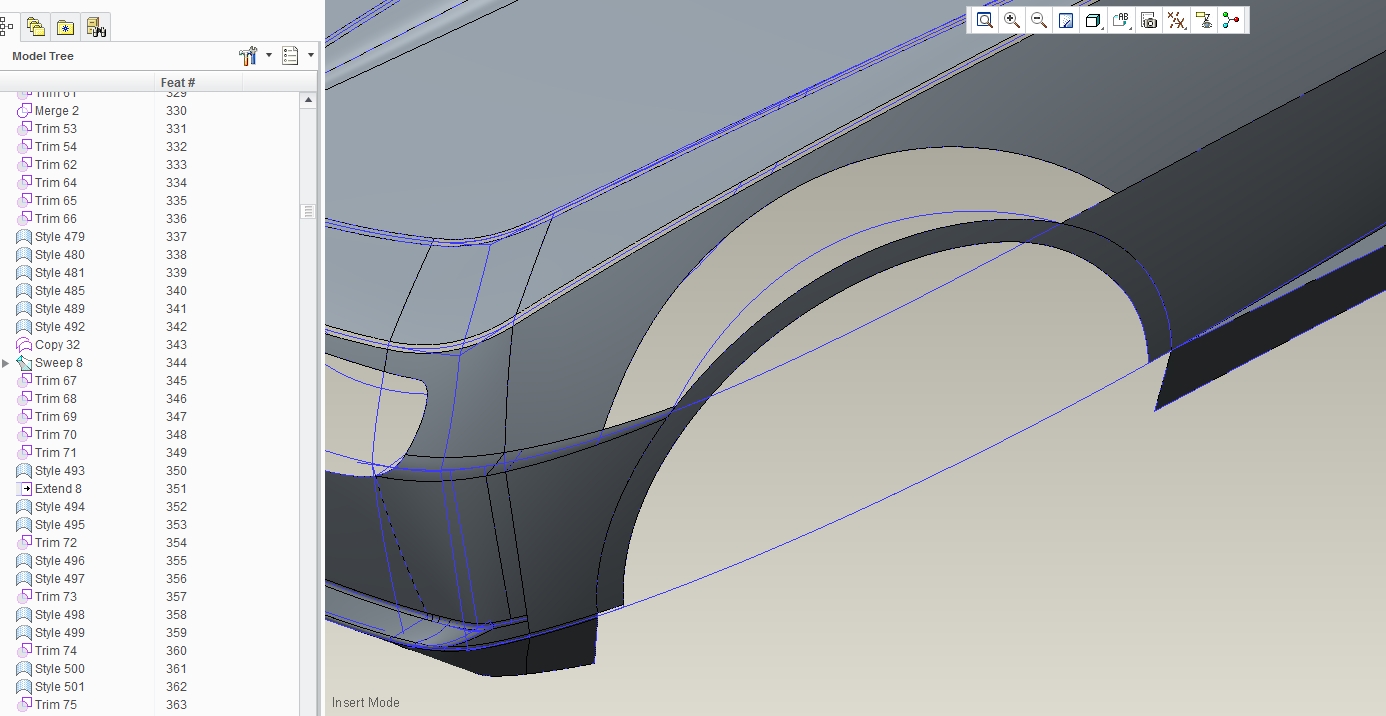Screen dimensions: 1386x716
Task: Click the Style 501 surface icon
Action: 25,687
